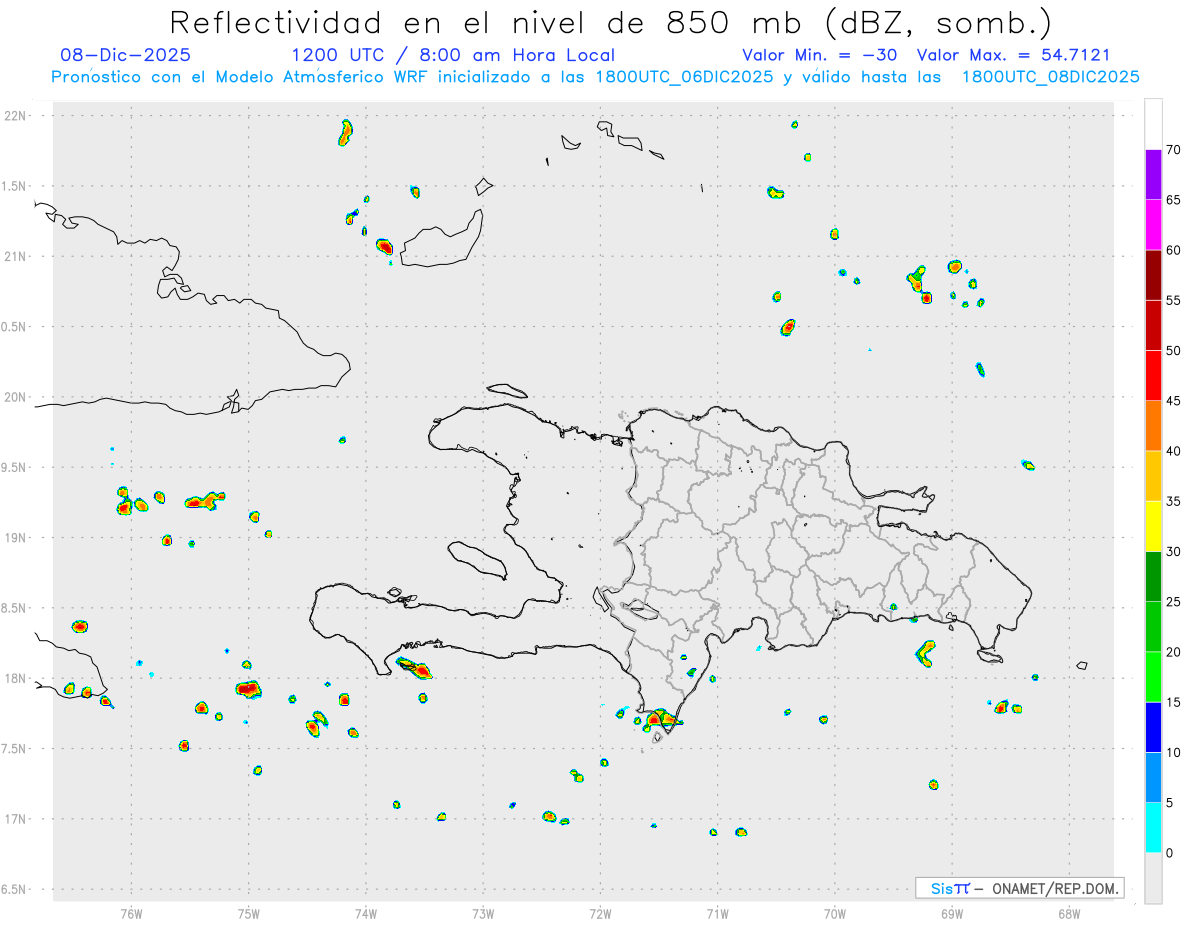This screenshot has height=927, width=1200.
Task: Click the colorbar label 40
Action: [x=1173, y=451]
